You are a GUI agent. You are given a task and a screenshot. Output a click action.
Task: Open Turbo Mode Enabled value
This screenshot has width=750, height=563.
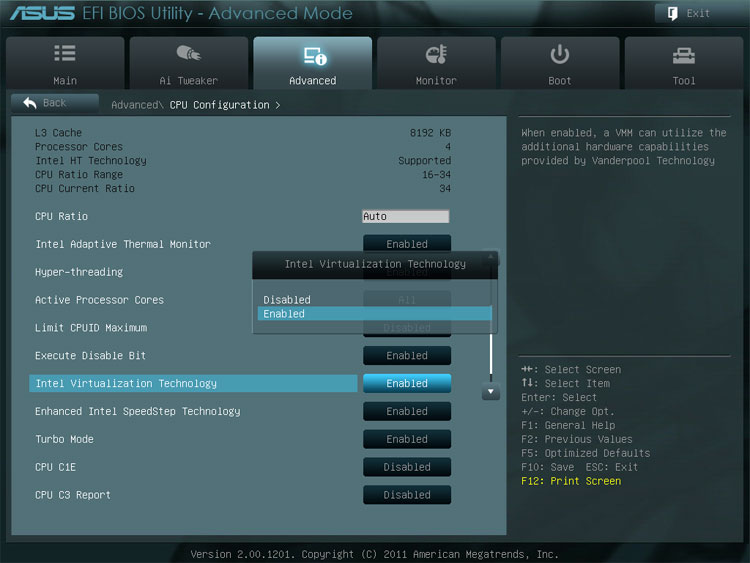(407, 439)
